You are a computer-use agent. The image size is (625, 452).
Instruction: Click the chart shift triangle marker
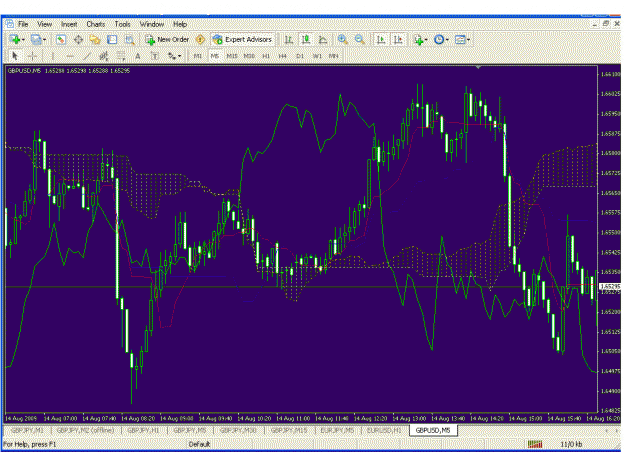tap(478, 67)
